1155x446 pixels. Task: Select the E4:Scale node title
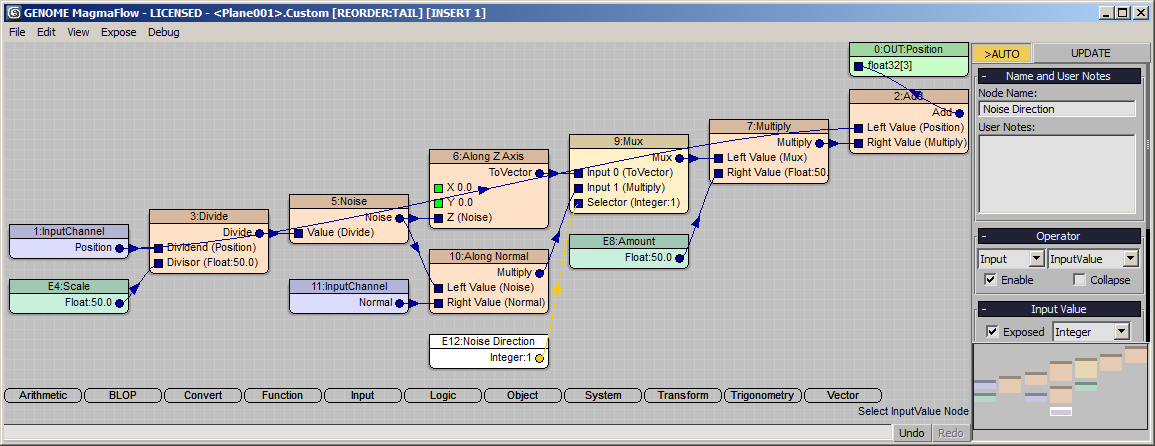[x=69, y=286]
